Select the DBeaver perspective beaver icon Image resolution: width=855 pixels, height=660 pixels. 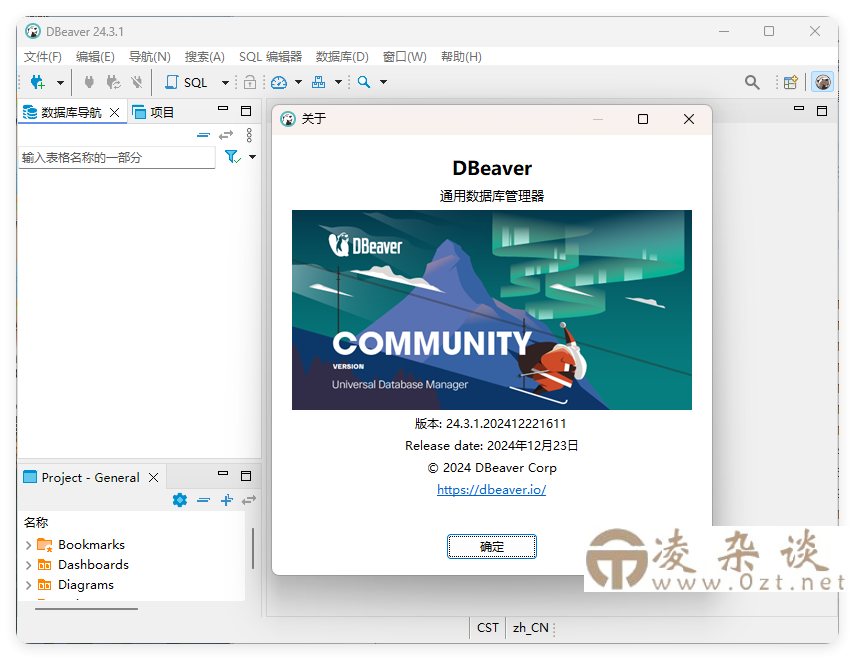tap(822, 82)
